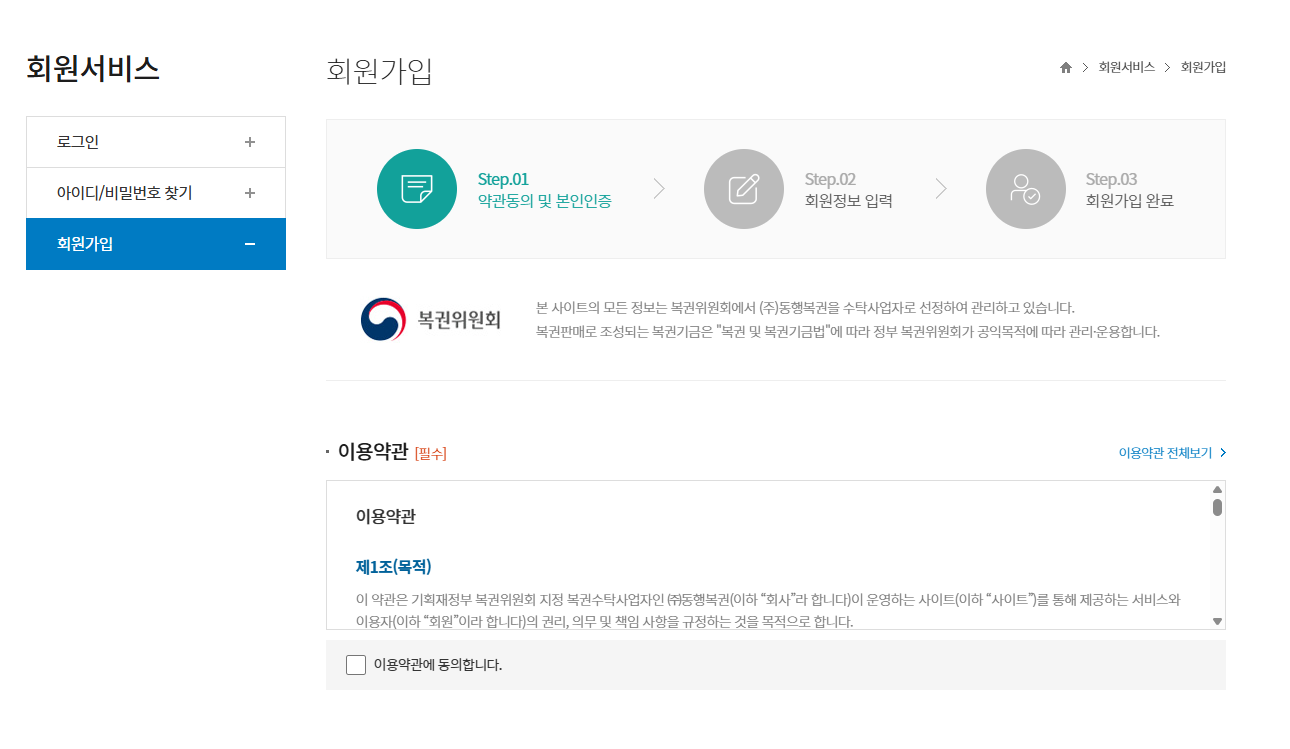Click the terms scrollbar up arrow
Image resolution: width=1290 pixels, height=749 pixels.
[x=1217, y=490]
